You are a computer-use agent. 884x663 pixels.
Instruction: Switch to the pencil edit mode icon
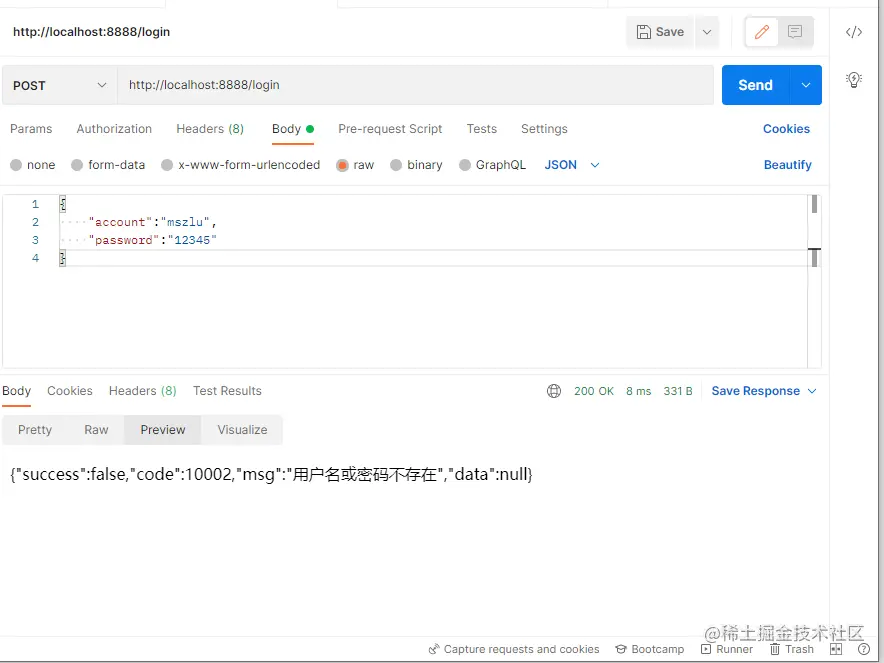coord(762,32)
